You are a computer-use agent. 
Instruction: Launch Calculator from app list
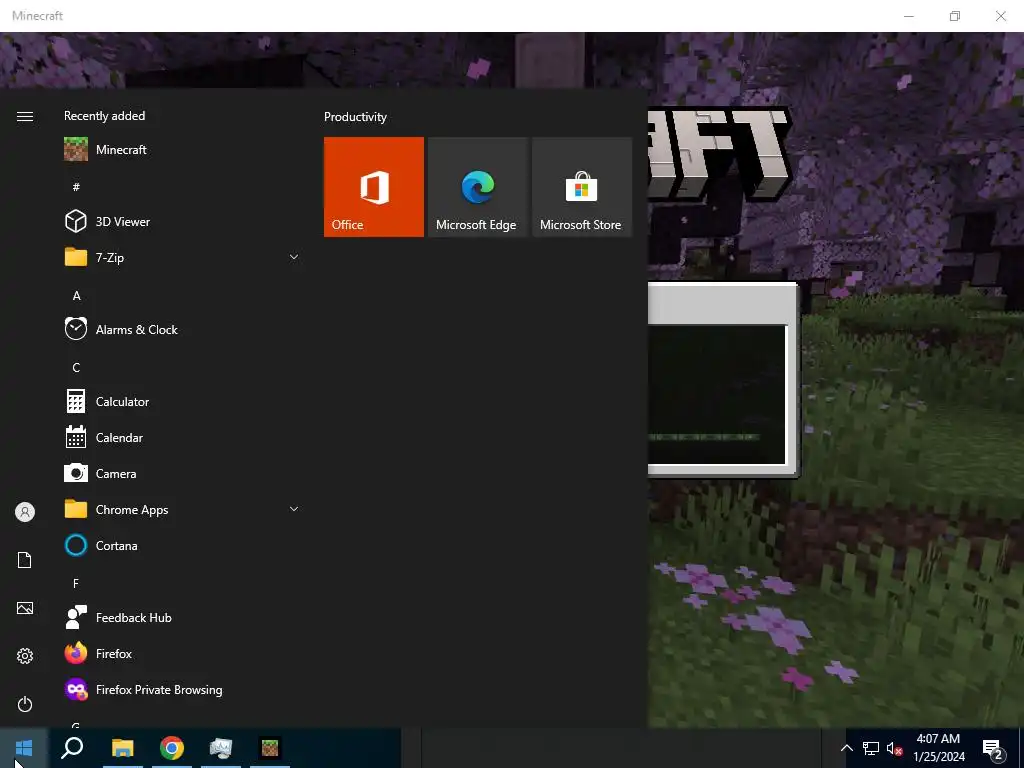point(181,402)
